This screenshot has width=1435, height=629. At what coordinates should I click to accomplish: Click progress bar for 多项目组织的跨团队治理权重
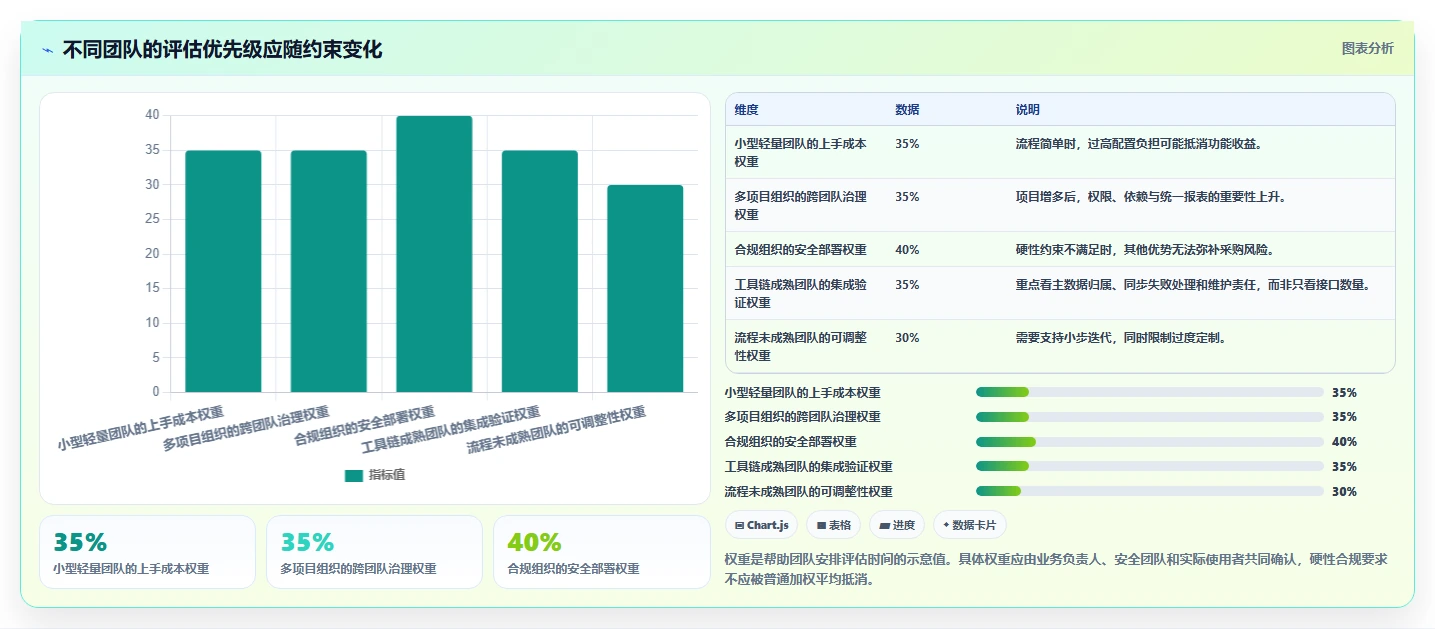point(1150,416)
